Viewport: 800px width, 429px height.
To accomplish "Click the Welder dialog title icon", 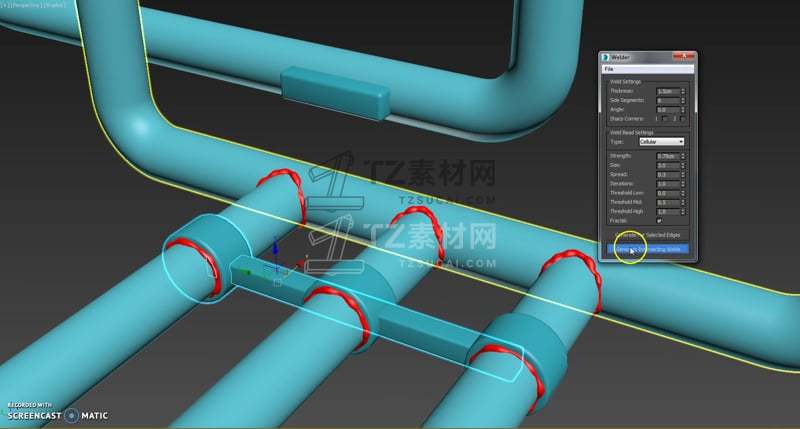I will (x=606, y=57).
